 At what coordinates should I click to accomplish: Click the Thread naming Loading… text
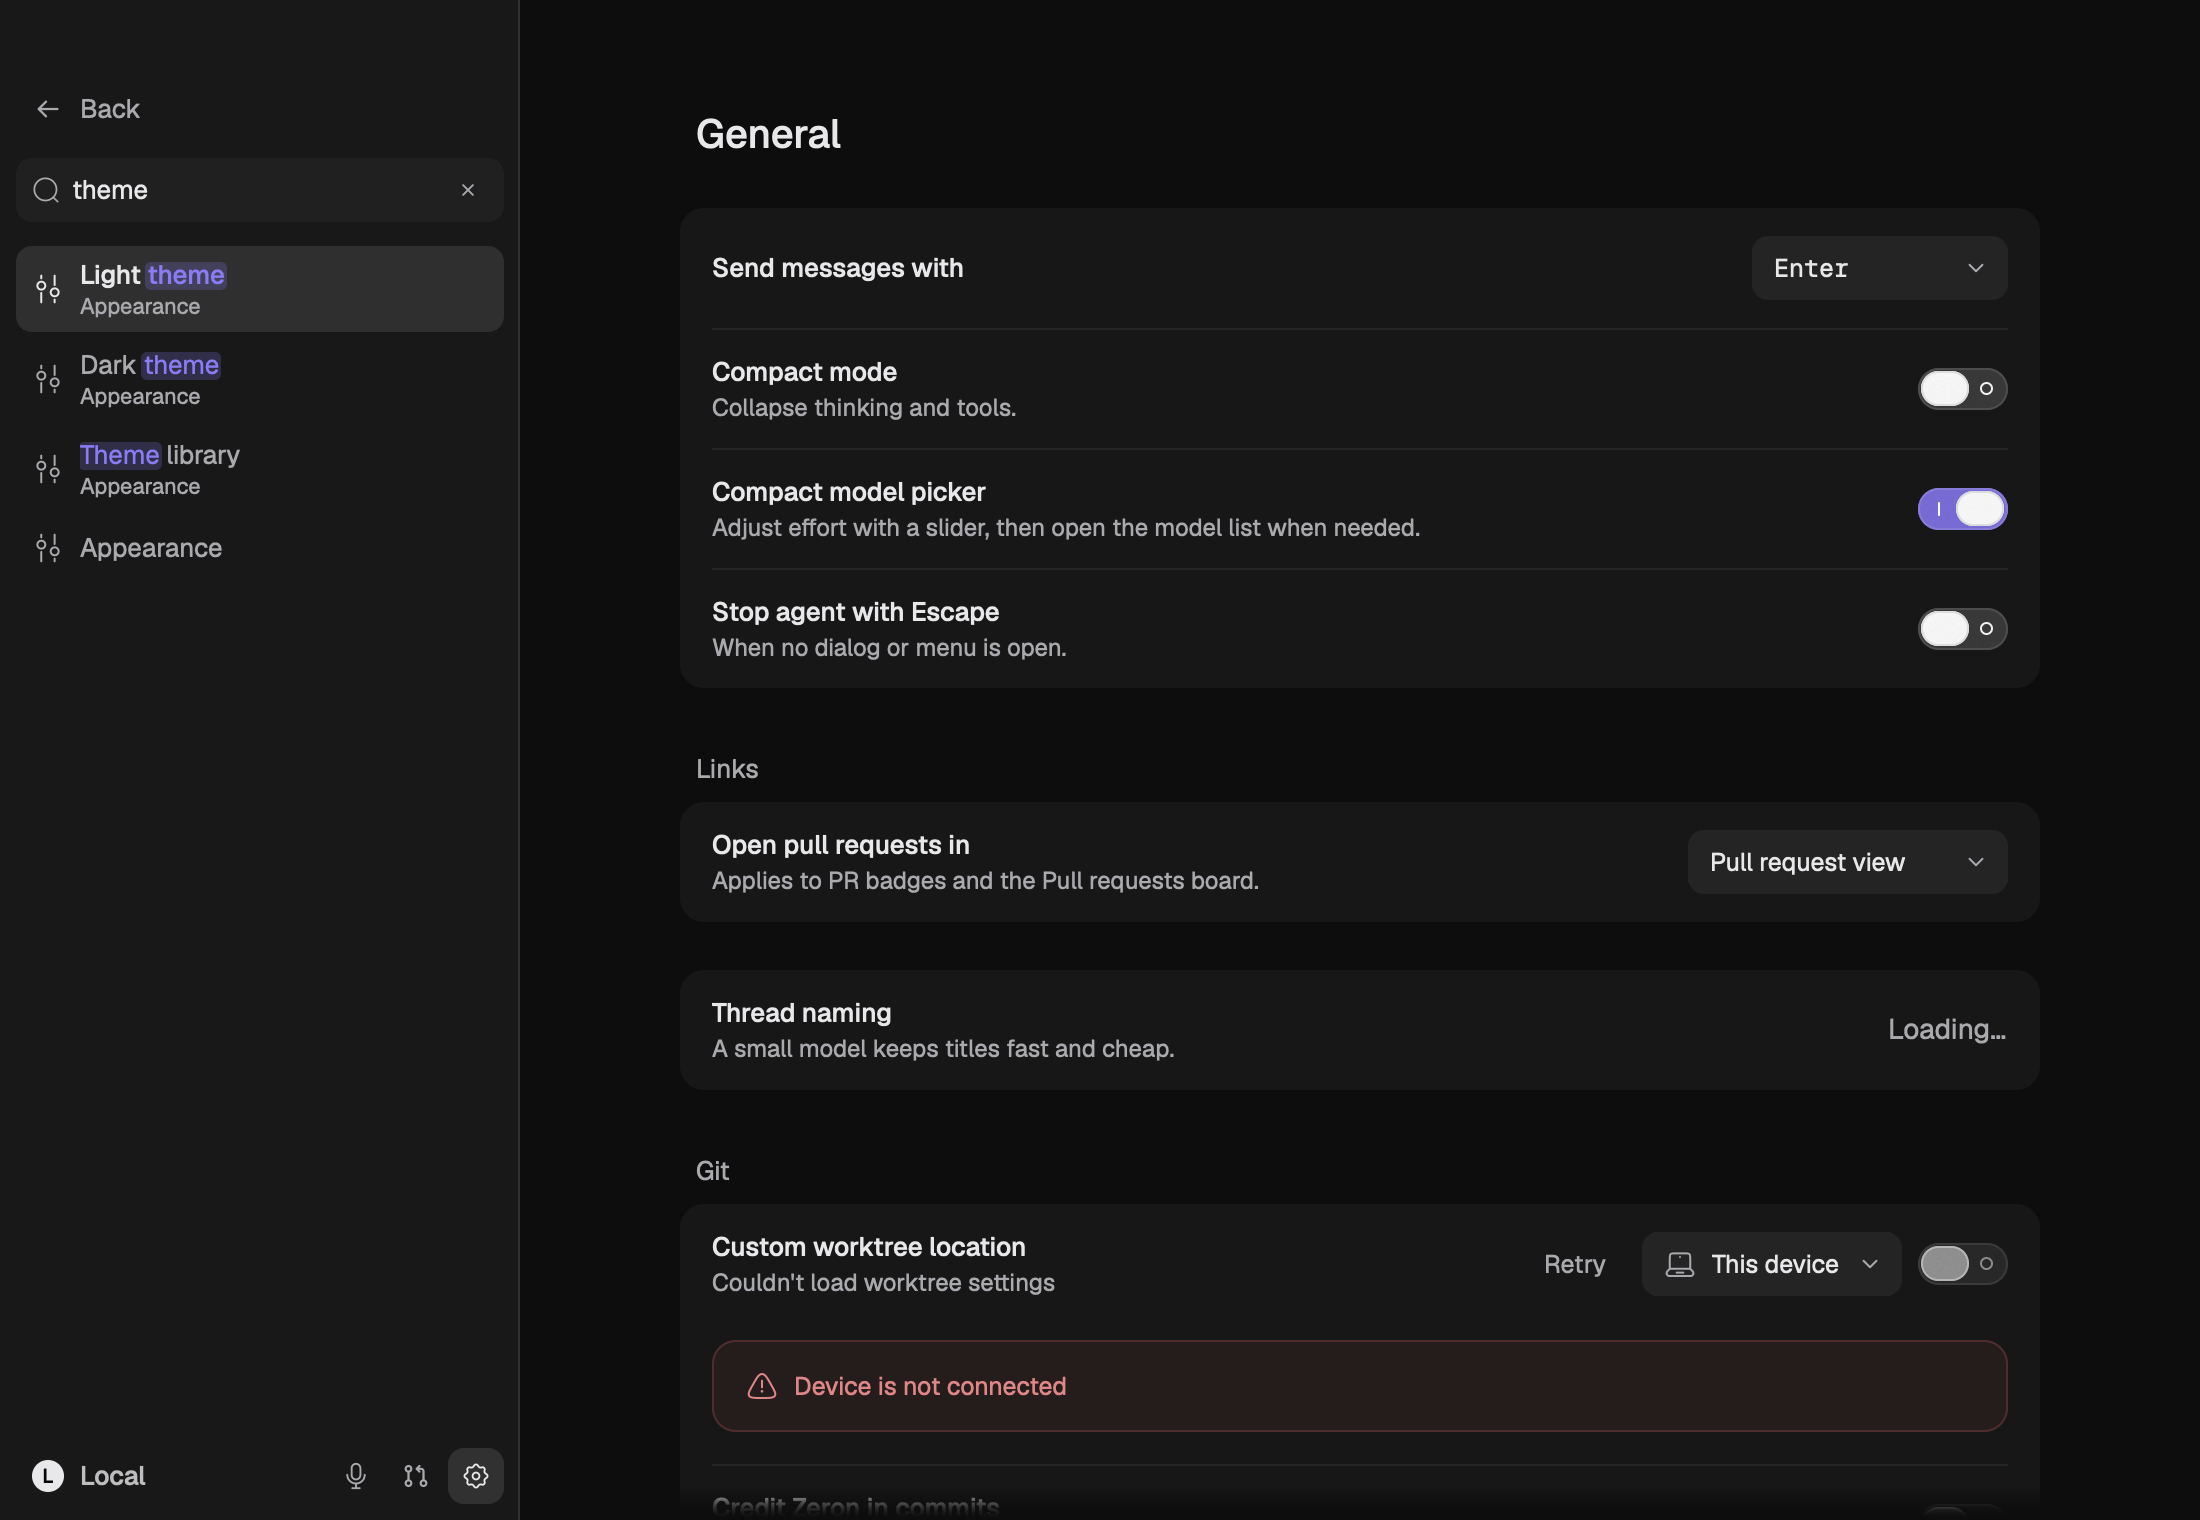1947,1030
